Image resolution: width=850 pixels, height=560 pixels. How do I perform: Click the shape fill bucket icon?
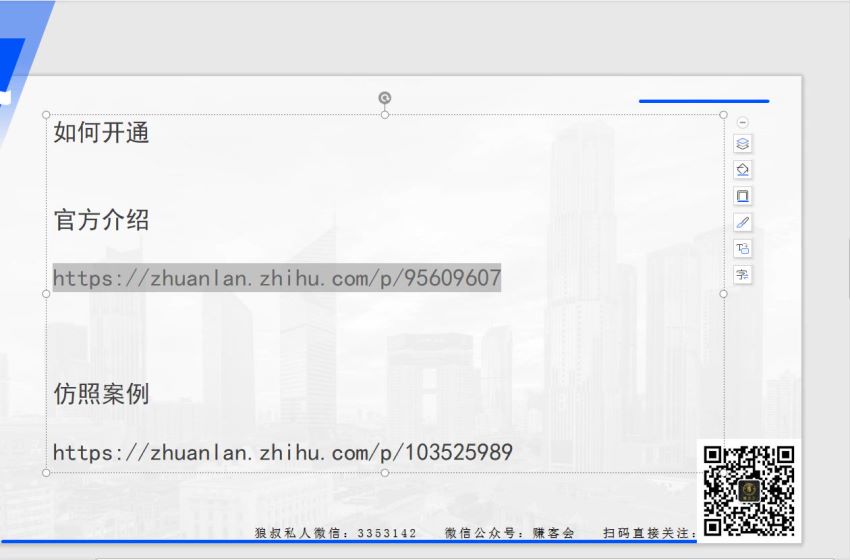pyautogui.click(x=743, y=170)
